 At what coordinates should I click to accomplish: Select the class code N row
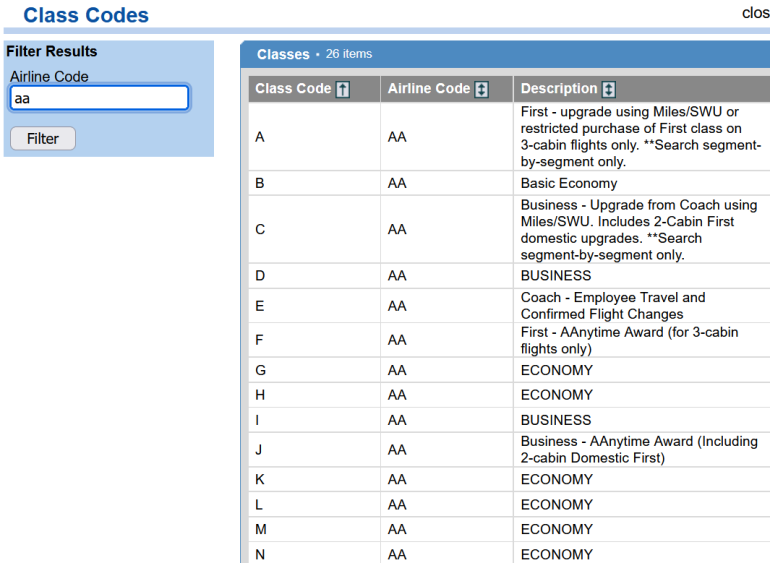point(260,554)
